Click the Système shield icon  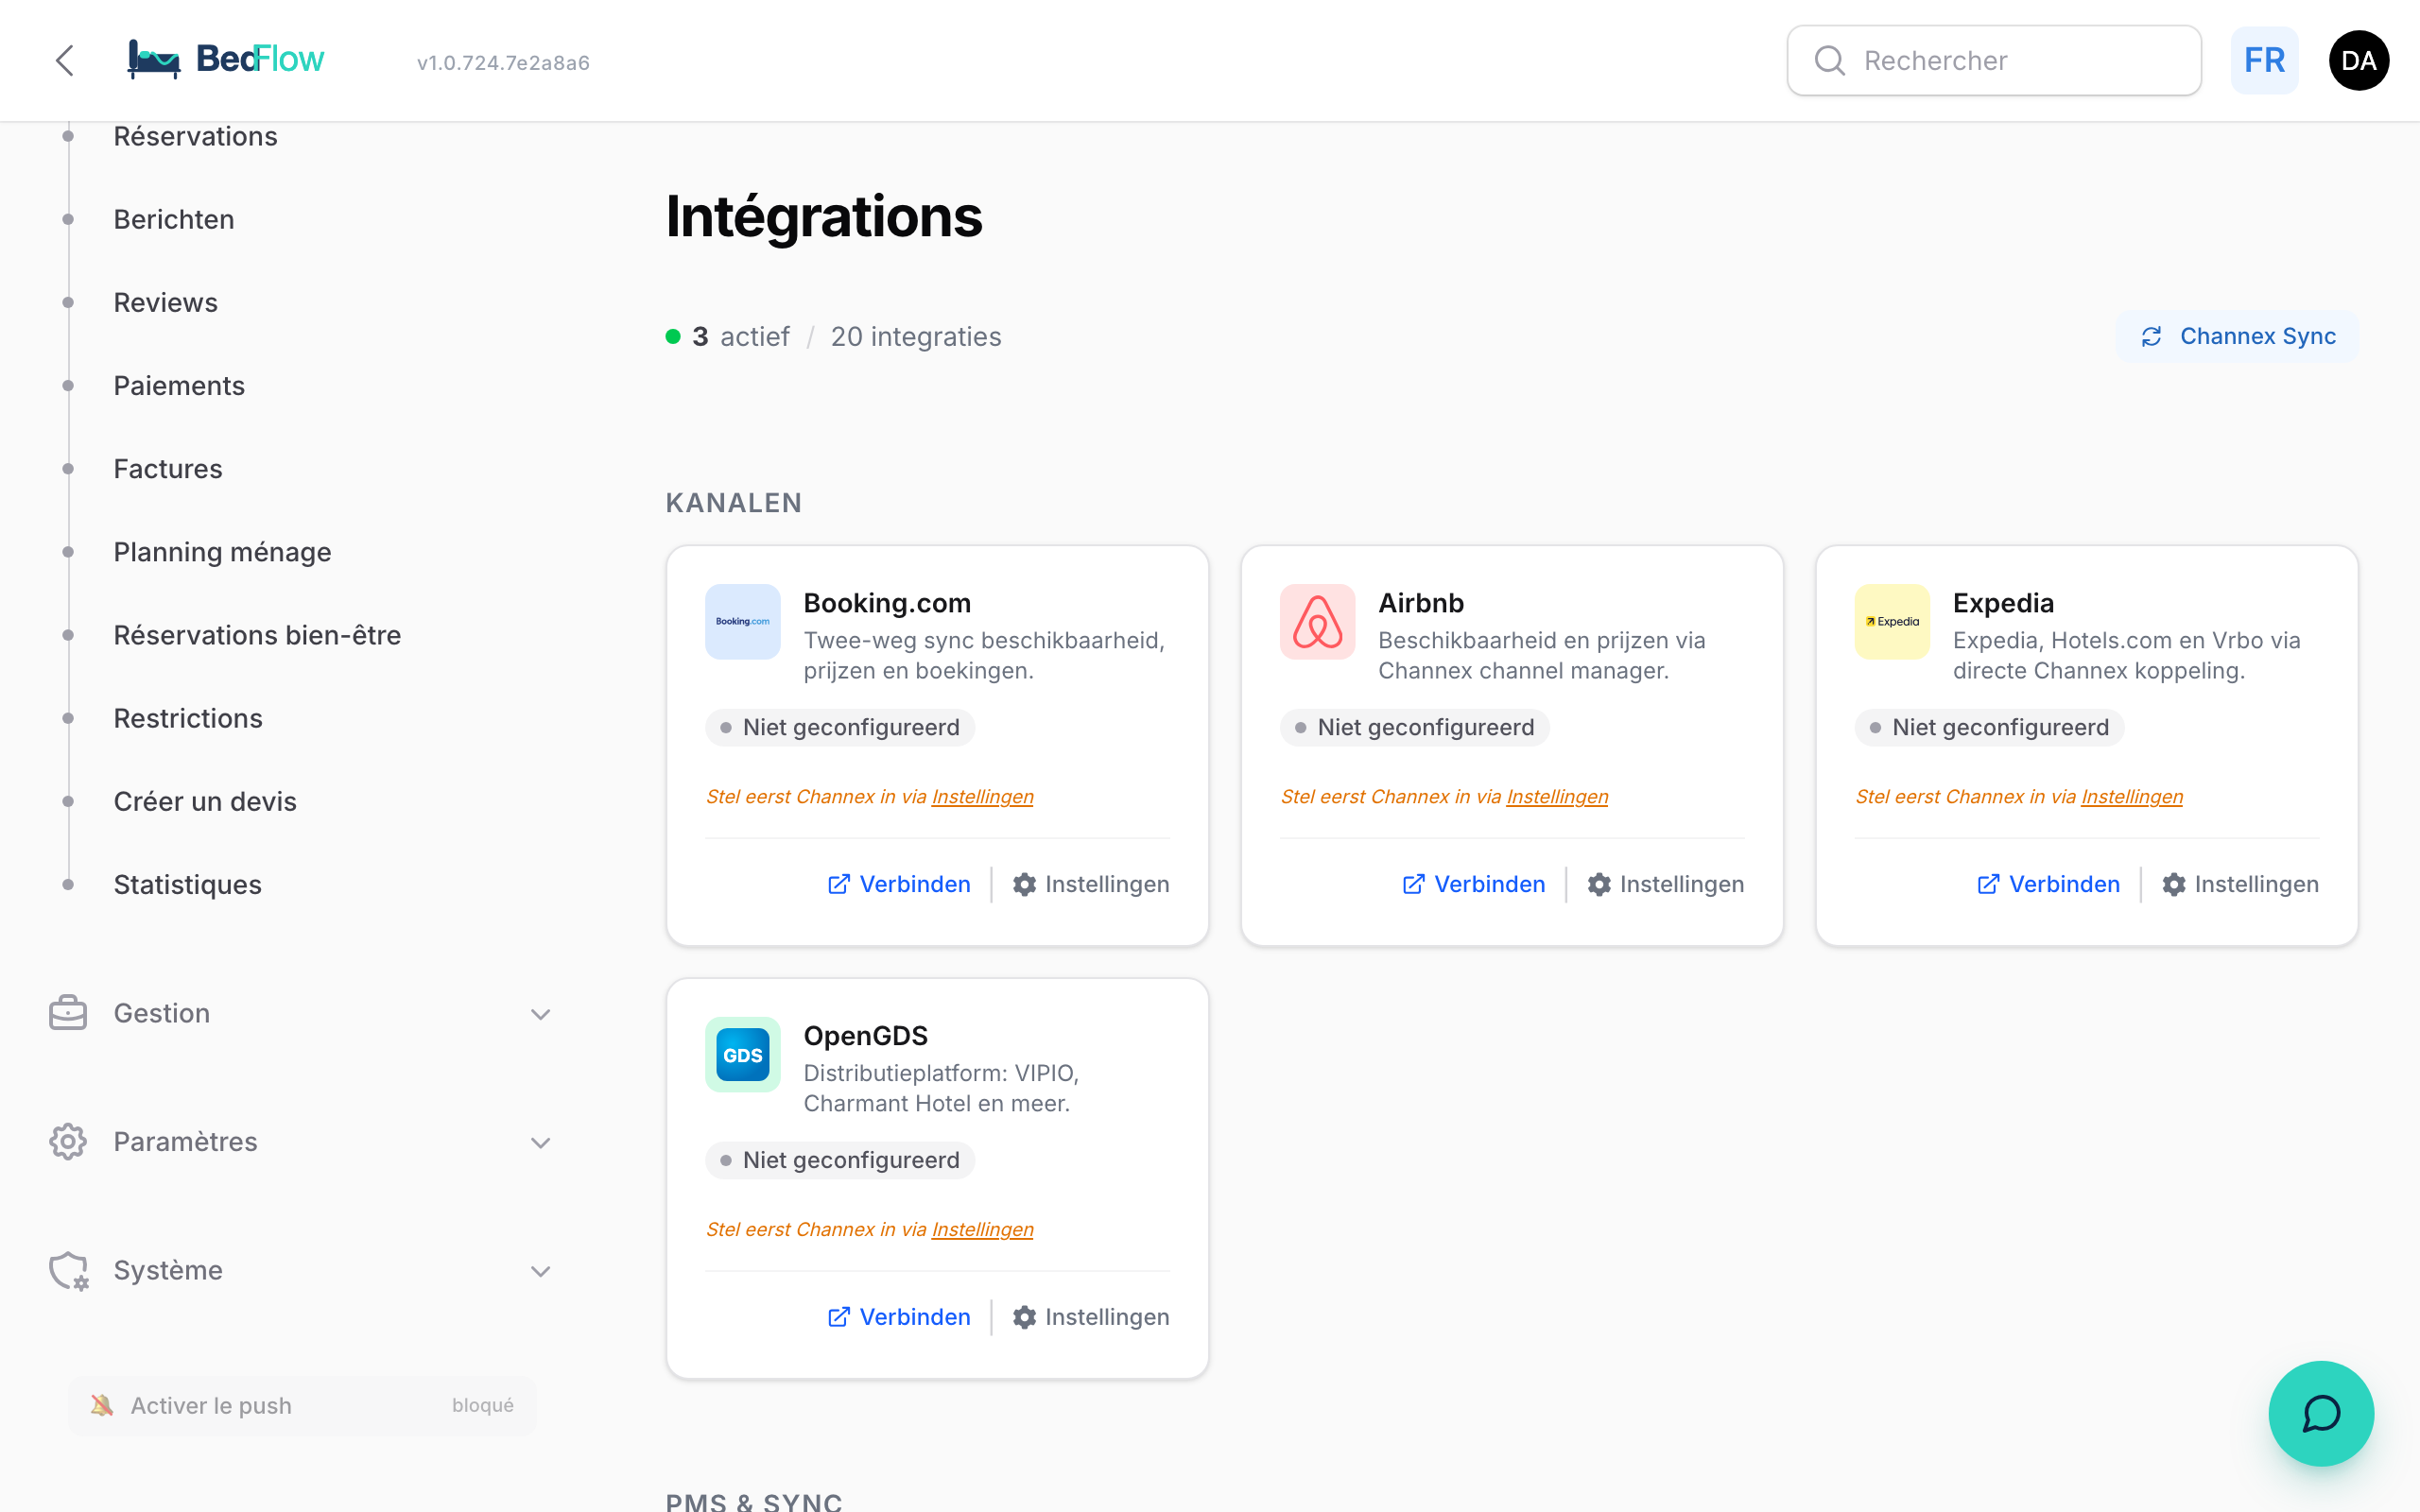[68, 1270]
